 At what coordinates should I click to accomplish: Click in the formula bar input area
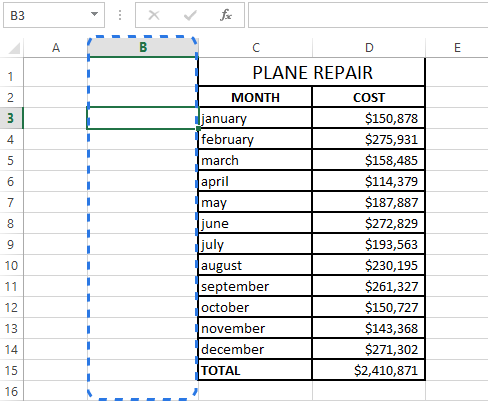pos(368,15)
